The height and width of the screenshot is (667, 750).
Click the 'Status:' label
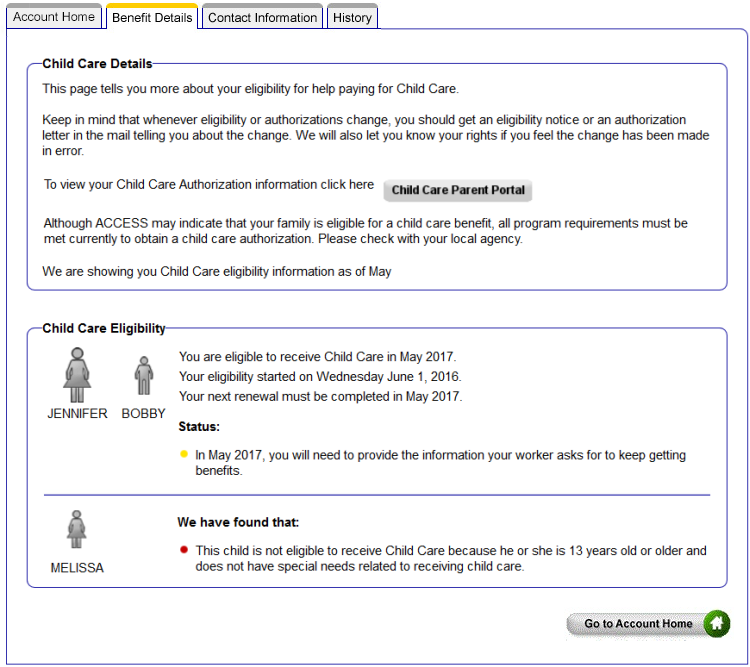pyautogui.click(x=199, y=427)
